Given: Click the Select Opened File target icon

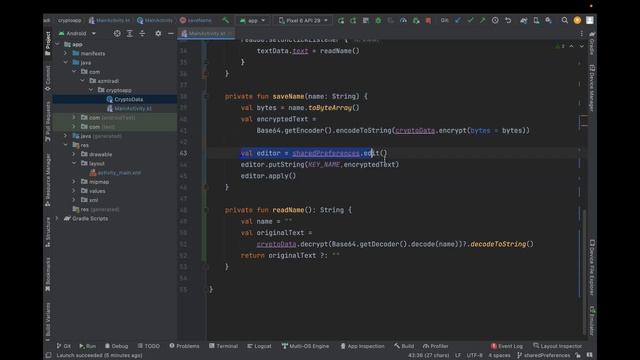Looking at the screenshot, I should [117, 33].
